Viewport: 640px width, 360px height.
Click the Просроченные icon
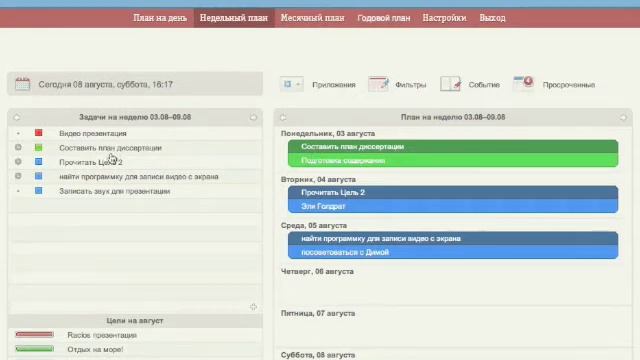pyautogui.click(x=524, y=83)
